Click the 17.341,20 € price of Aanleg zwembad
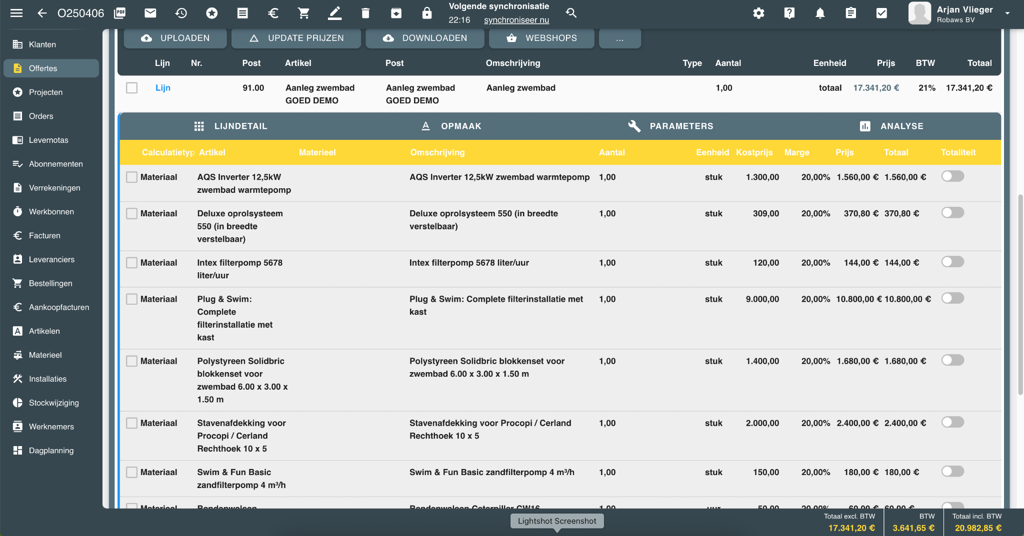 (876, 87)
